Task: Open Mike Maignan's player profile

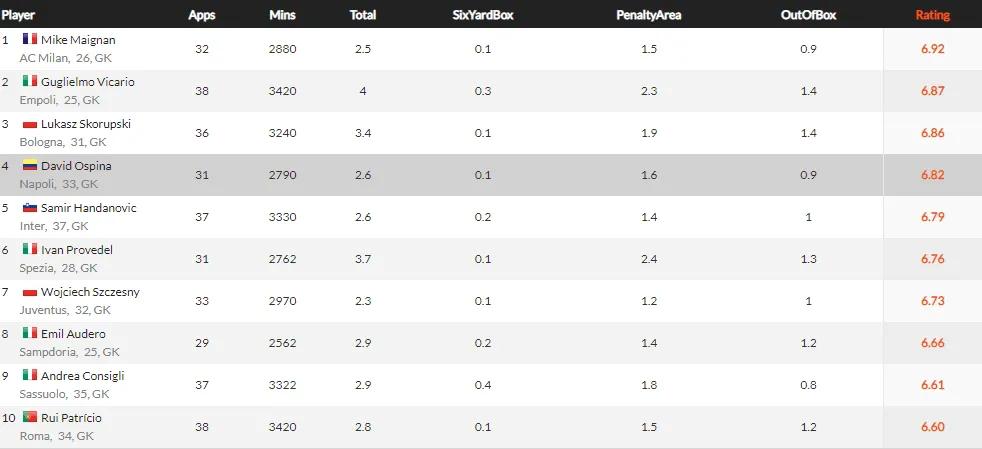Action: [78, 40]
